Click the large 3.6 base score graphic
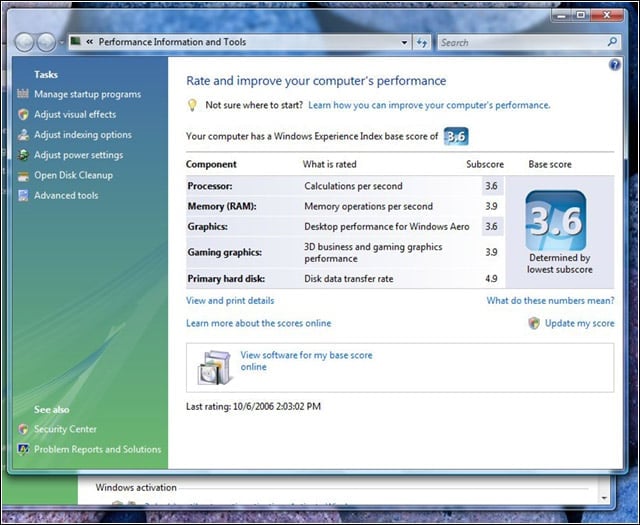The width and height of the screenshot is (640, 525). click(556, 221)
